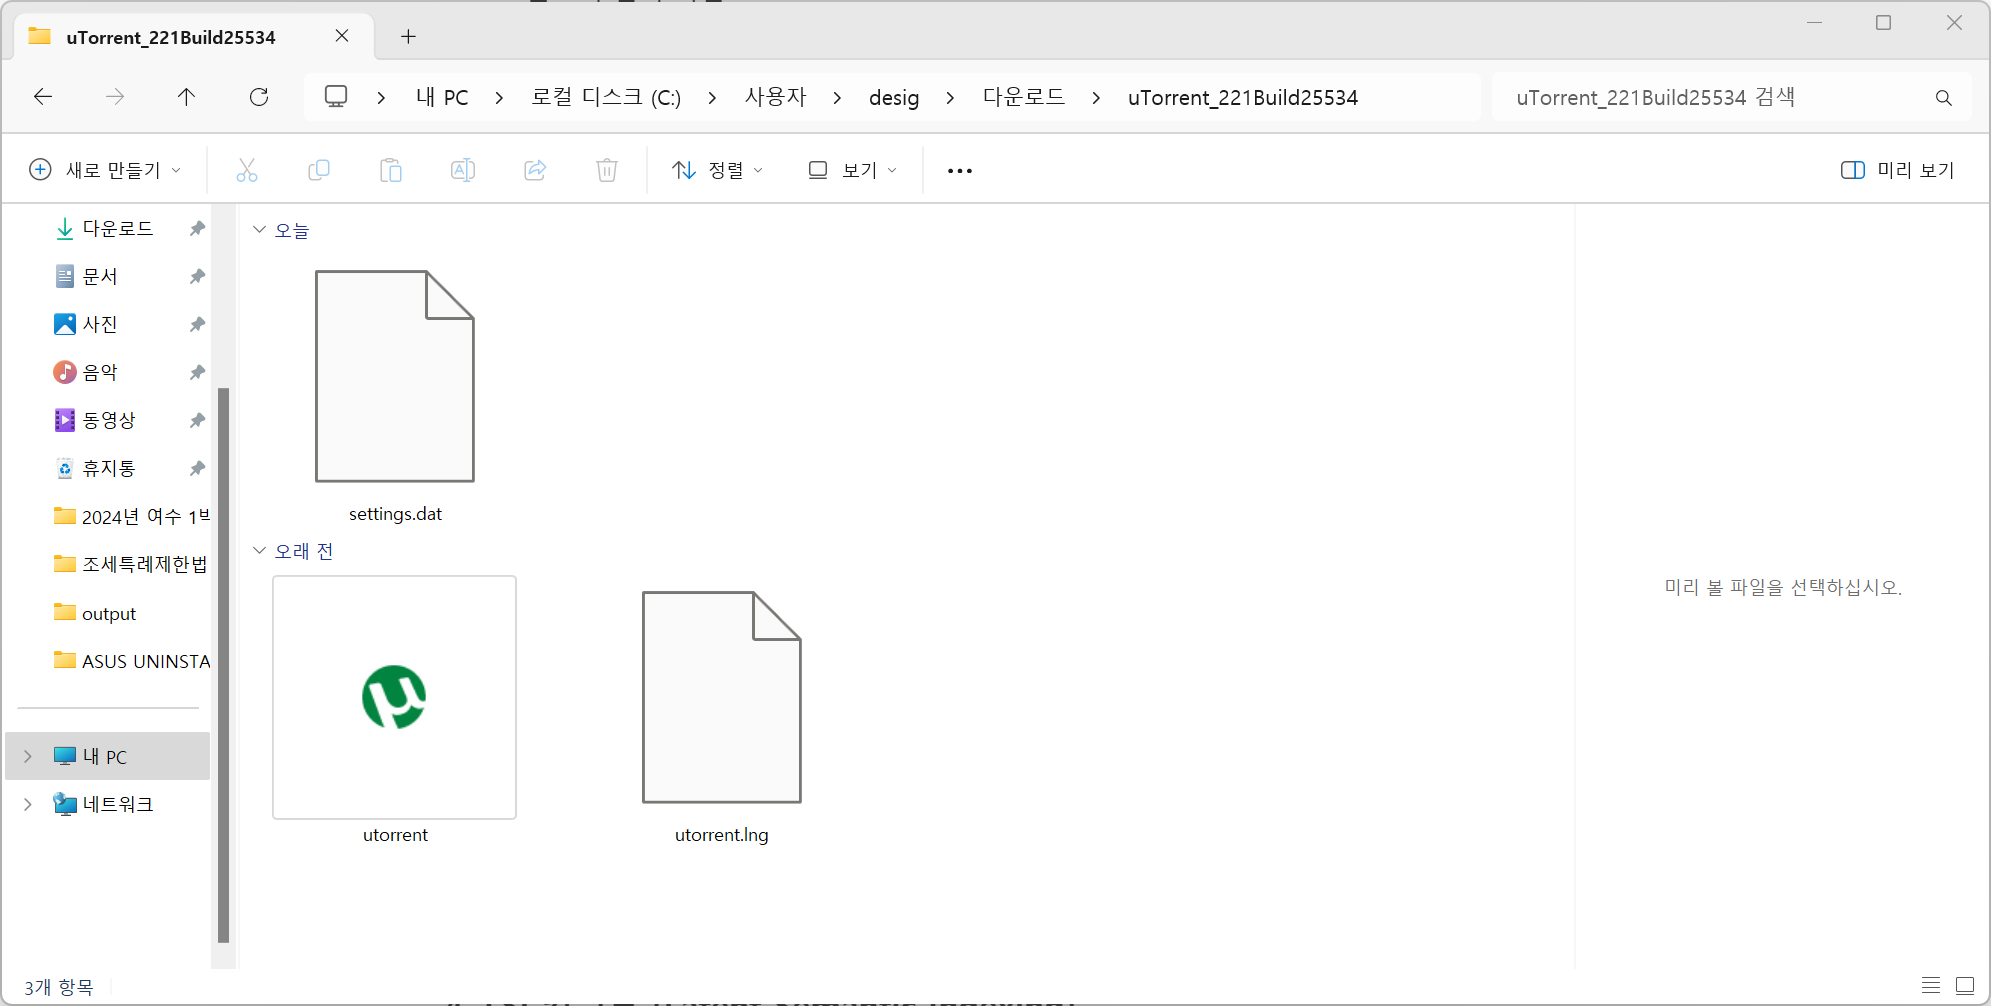The height and width of the screenshot is (1006, 1991).
Task: Open 문서 in the sidebar
Action: point(100,276)
